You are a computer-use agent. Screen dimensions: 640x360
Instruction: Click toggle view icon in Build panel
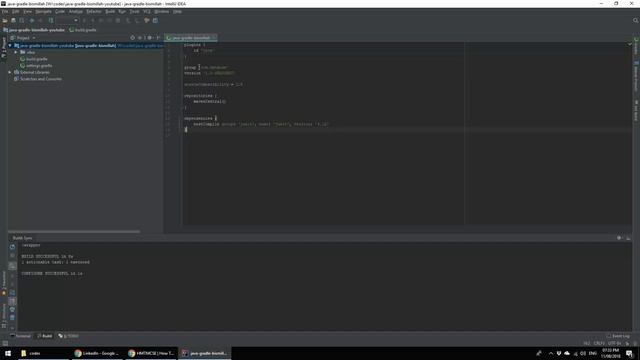click(x=12, y=265)
